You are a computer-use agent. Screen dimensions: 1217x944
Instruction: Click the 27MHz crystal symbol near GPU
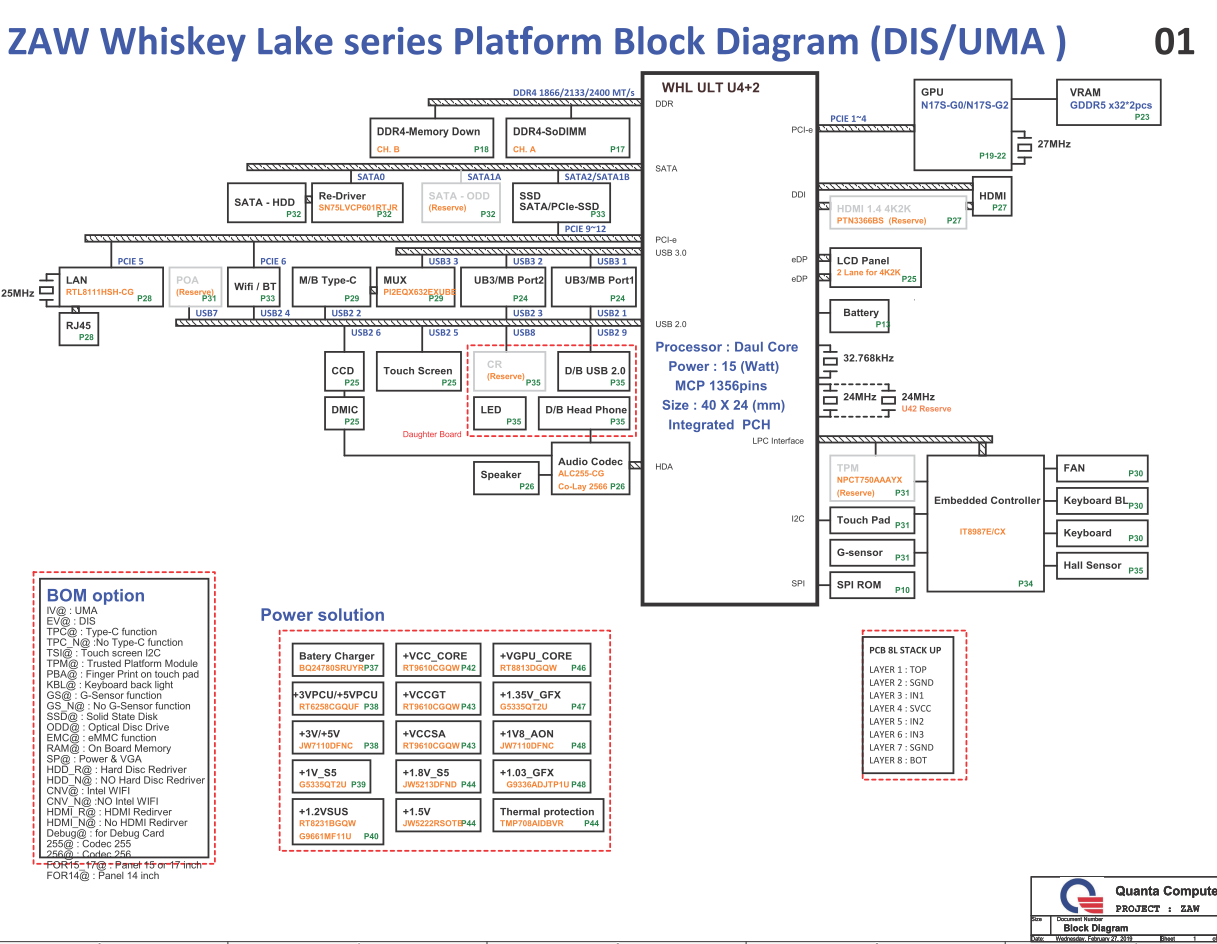pyautogui.click(x=1023, y=145)
